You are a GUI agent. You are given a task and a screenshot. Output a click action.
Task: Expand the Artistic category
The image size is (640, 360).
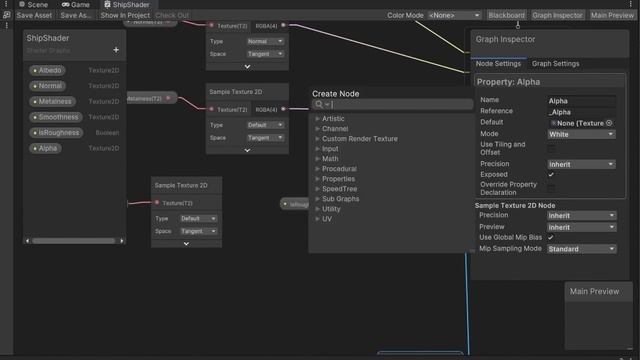coord(317,119)
